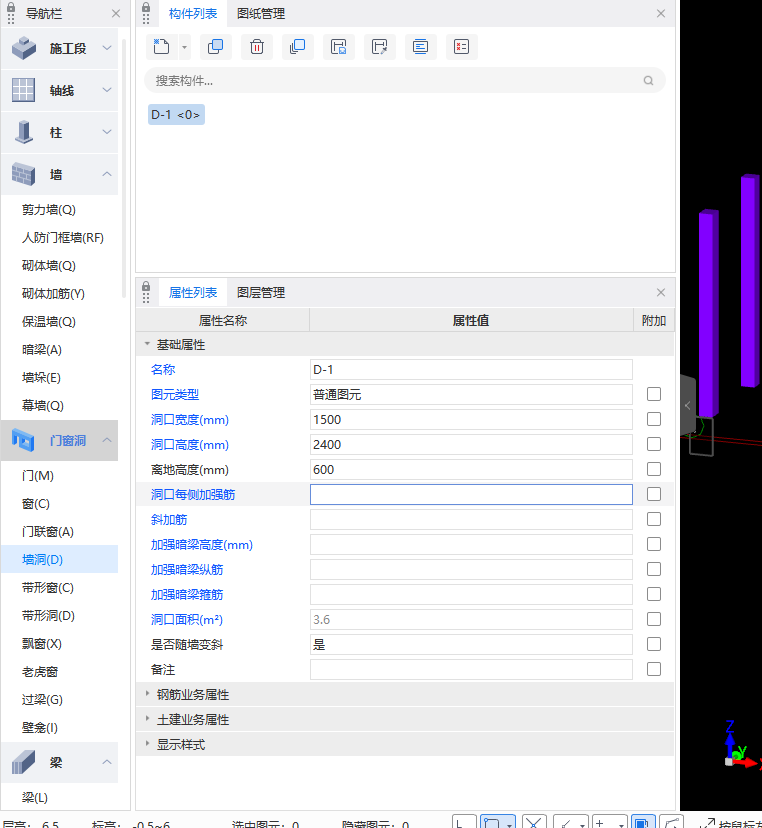
Task: Click the new component icon in toolbar
Action: pos(162,47)
